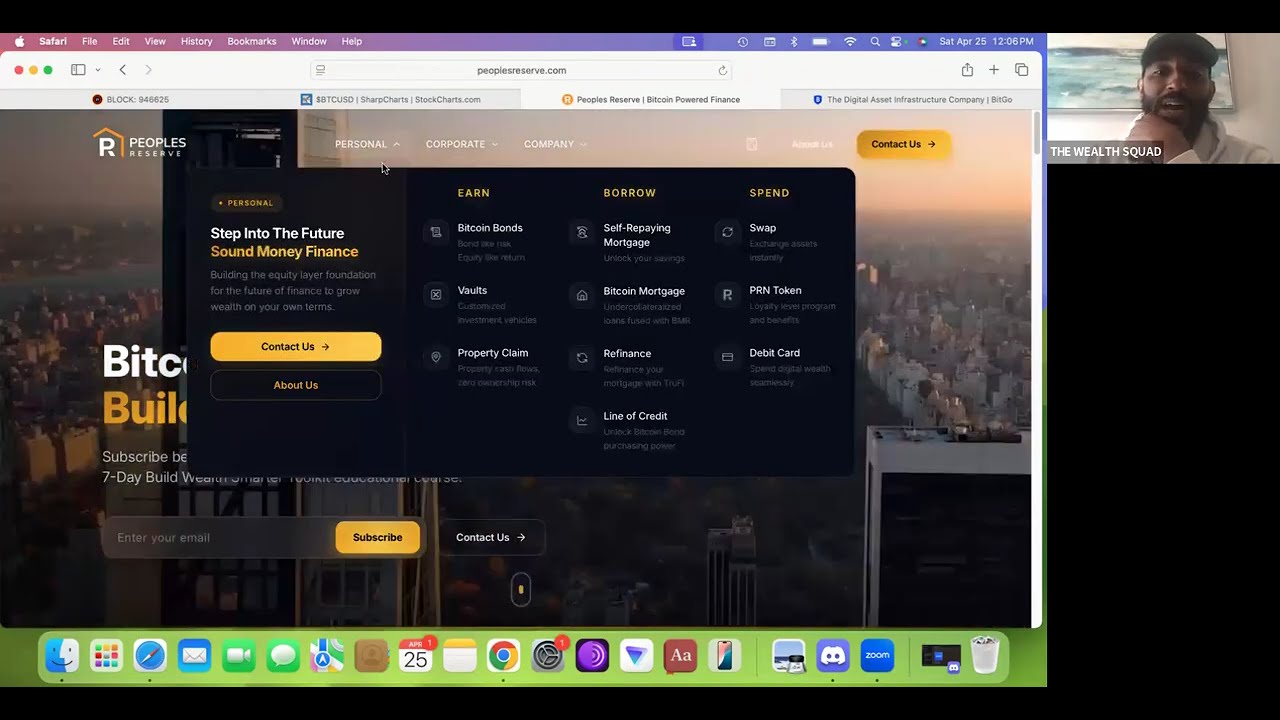Click About Us in Personal panel

296,385
